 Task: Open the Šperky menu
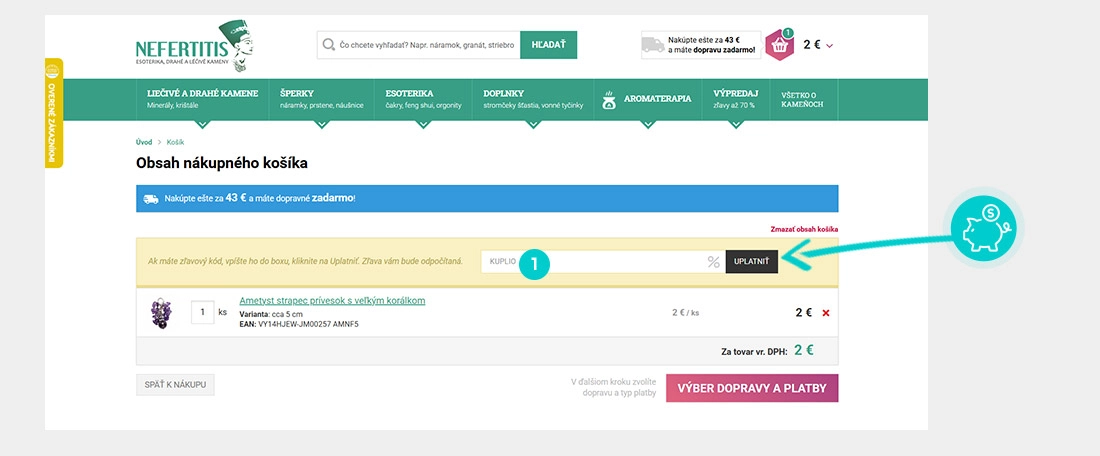click(x=320, y=98)
